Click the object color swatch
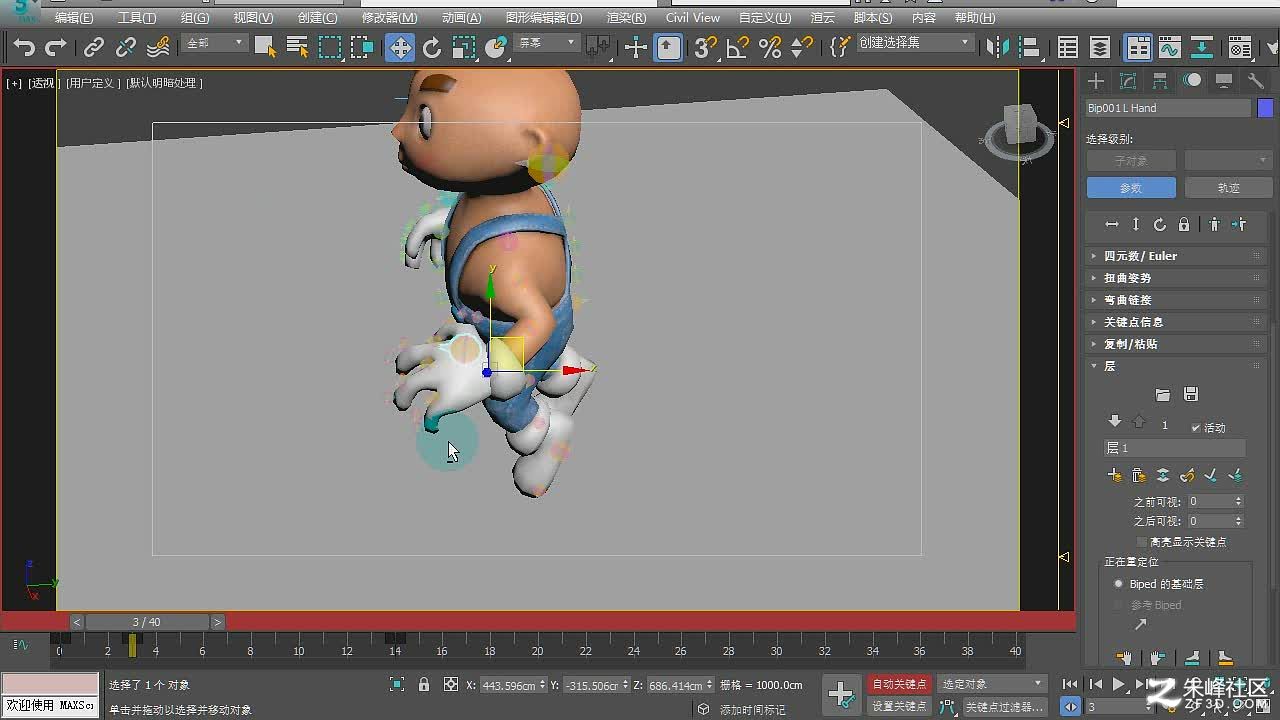The image size is (1280, 720). (x=1265, y=108)
